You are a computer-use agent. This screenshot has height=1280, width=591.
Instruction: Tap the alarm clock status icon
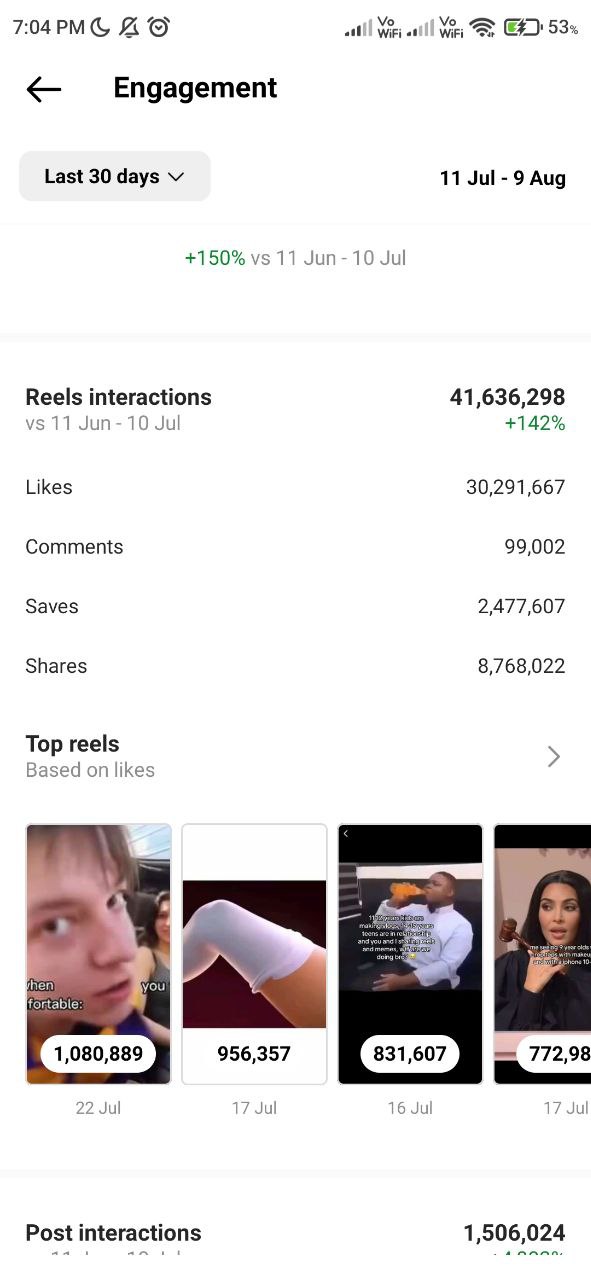[158, 28]
